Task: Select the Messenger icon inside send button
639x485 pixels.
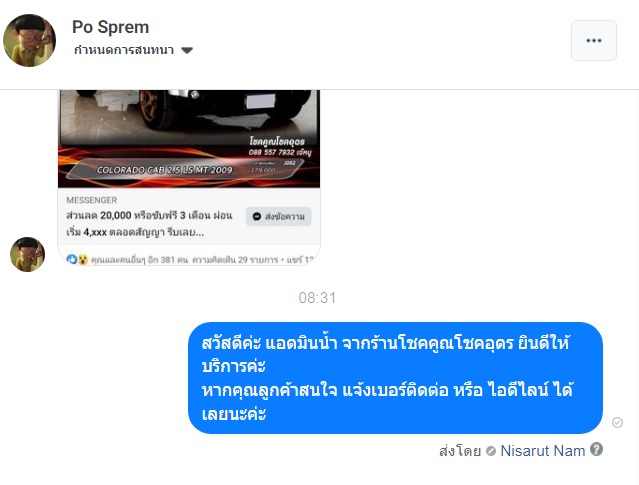Action: click(257, 216)
